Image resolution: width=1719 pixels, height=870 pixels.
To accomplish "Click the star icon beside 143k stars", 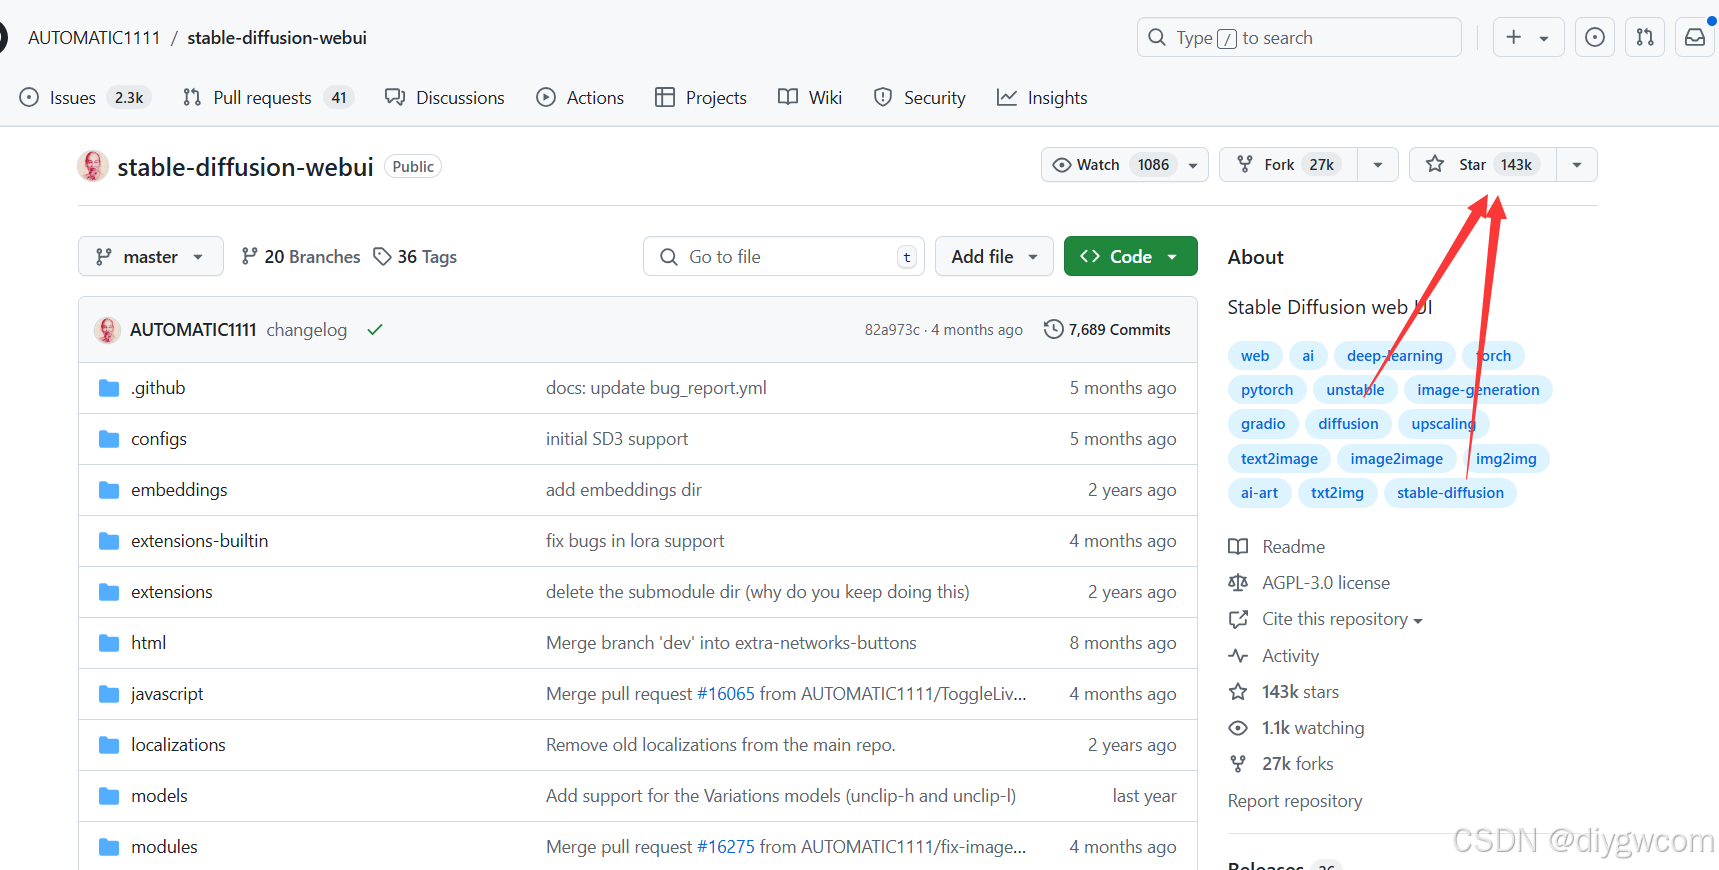I will click(x=1238, y=692).
